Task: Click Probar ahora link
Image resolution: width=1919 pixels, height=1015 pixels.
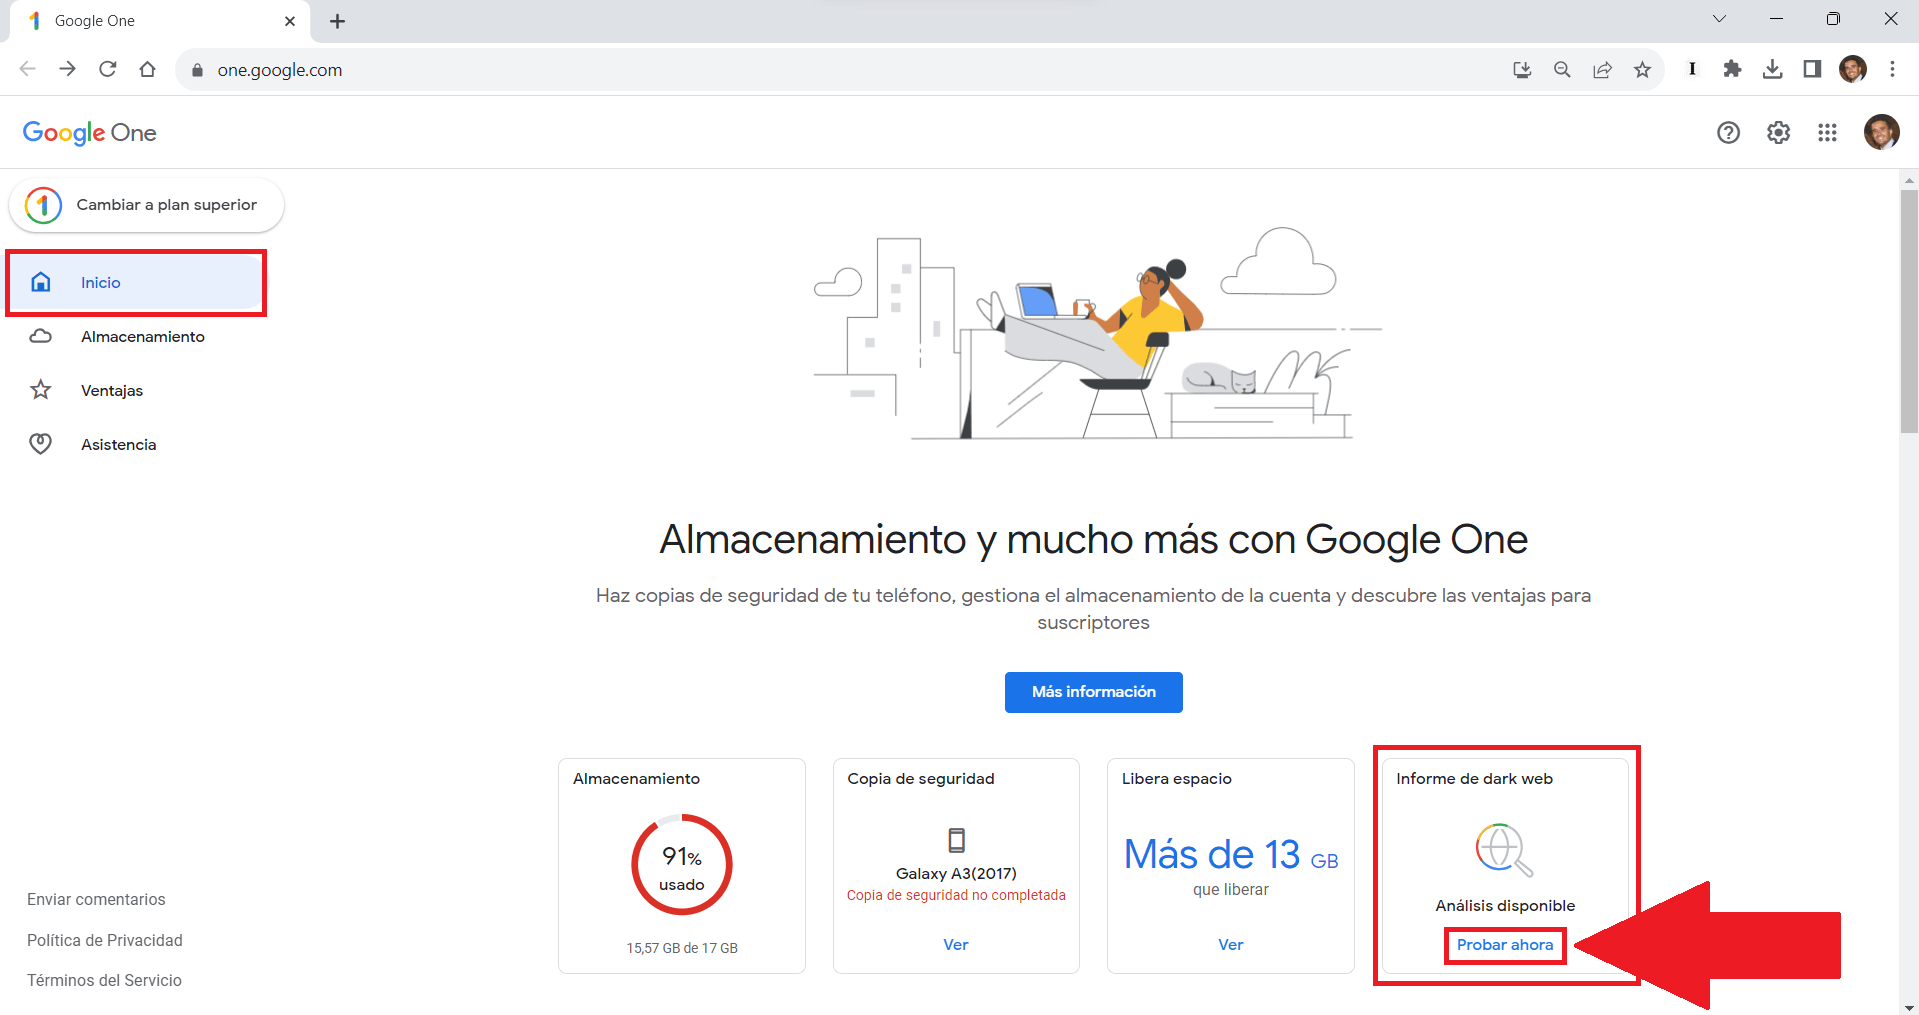Action: point(1504,945)
